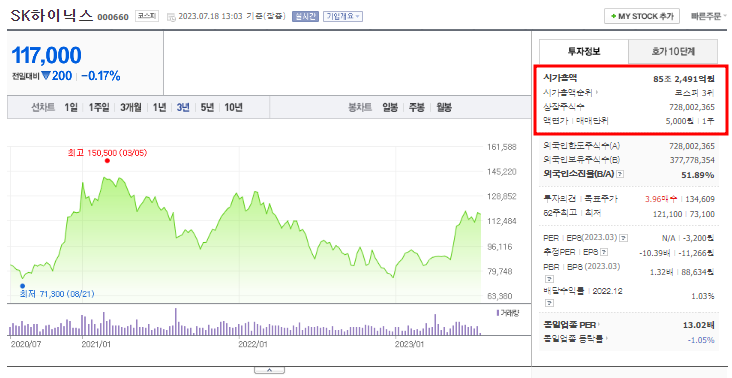Click the red 최고 150,500 marker dot
Screen dimensions: 732x378
click(x=107, y=161)
